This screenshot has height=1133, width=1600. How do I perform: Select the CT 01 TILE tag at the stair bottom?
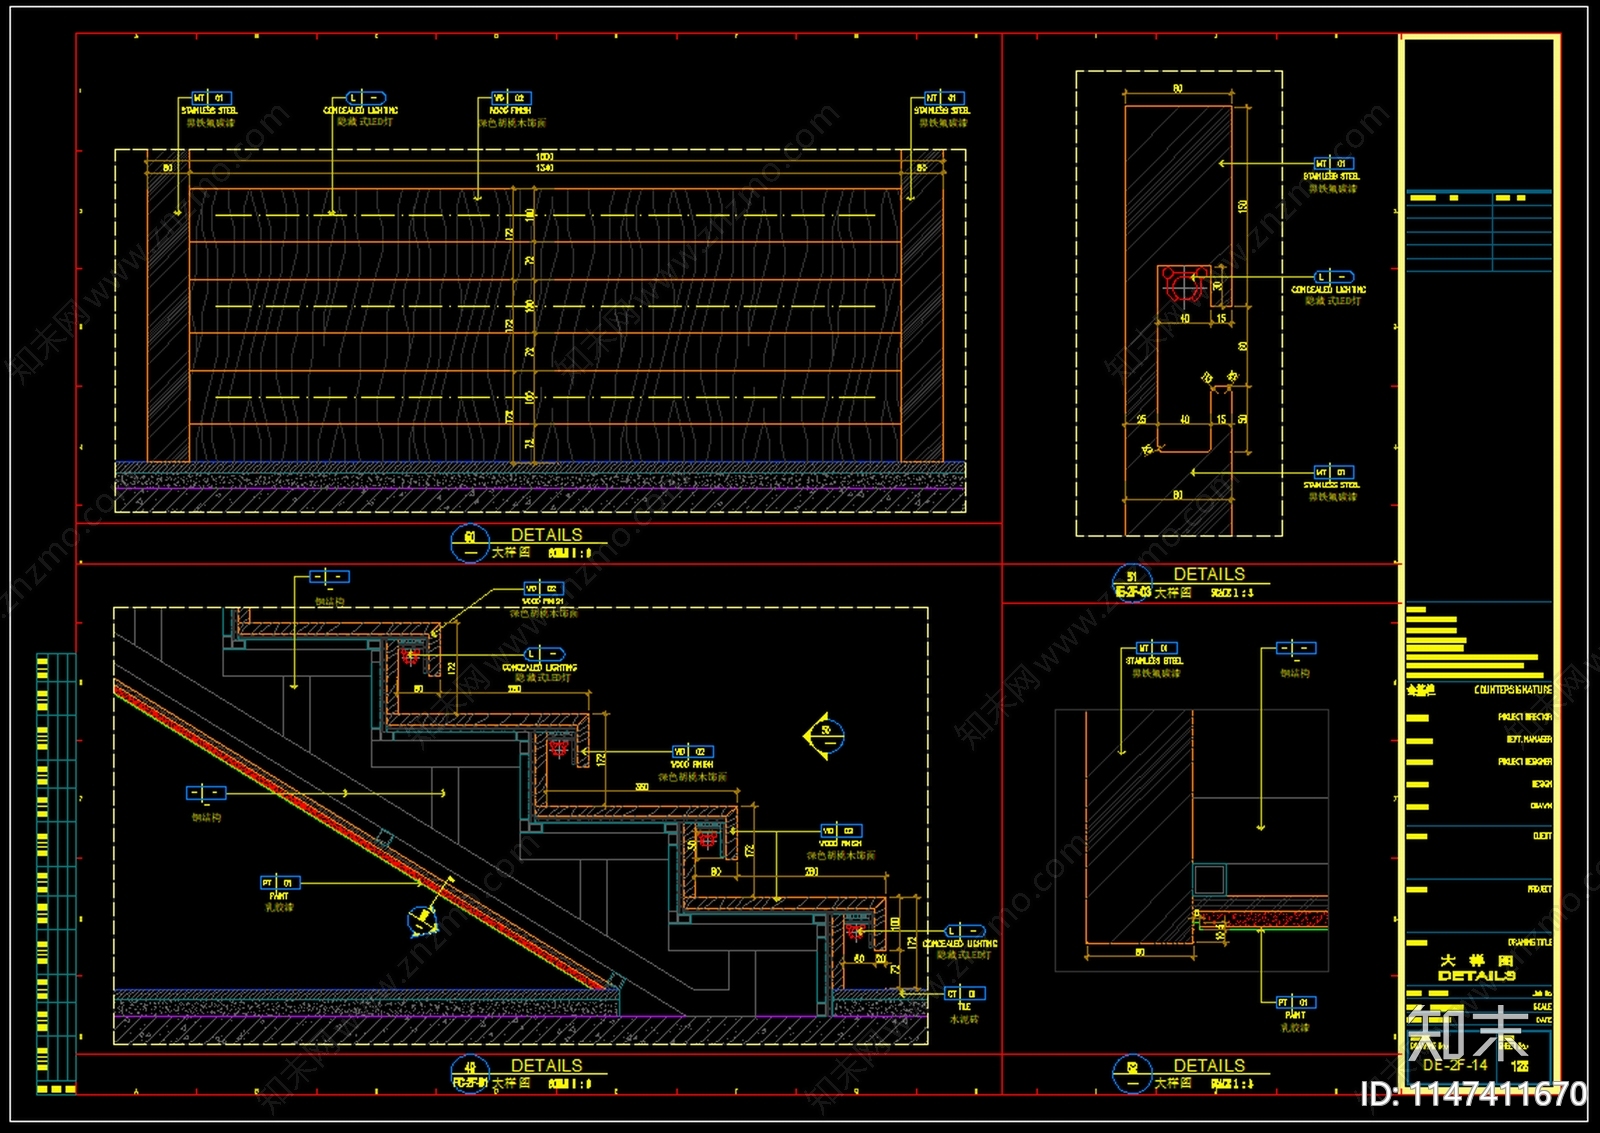[x=965, y=994]
